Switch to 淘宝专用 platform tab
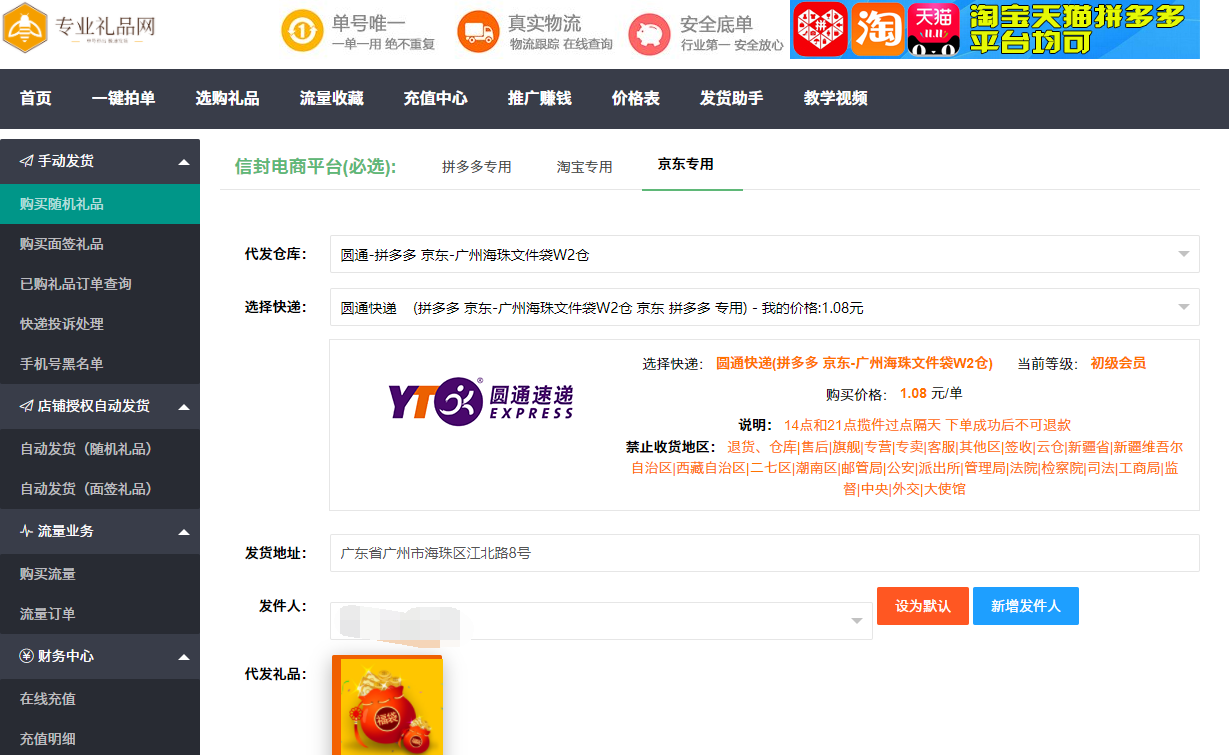The width and height of the screenshot is (1229, 755). point(584,167)
